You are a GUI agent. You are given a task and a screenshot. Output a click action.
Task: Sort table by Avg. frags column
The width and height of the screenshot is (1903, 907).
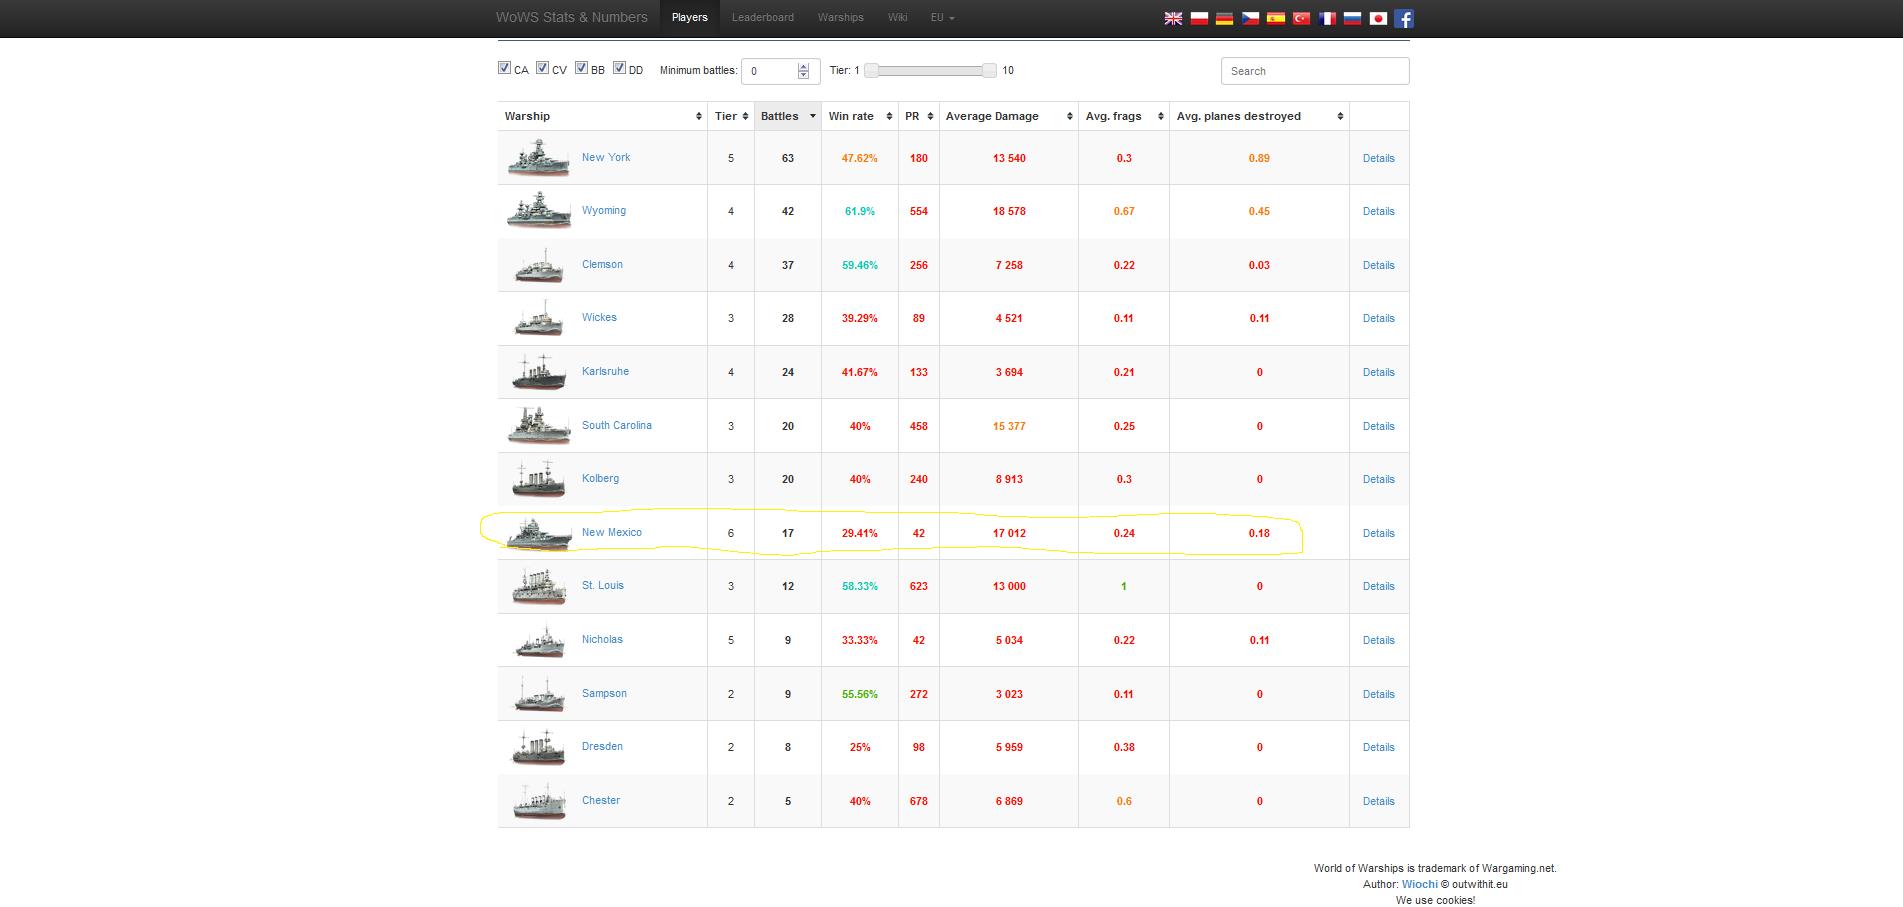coord(1124,116)
